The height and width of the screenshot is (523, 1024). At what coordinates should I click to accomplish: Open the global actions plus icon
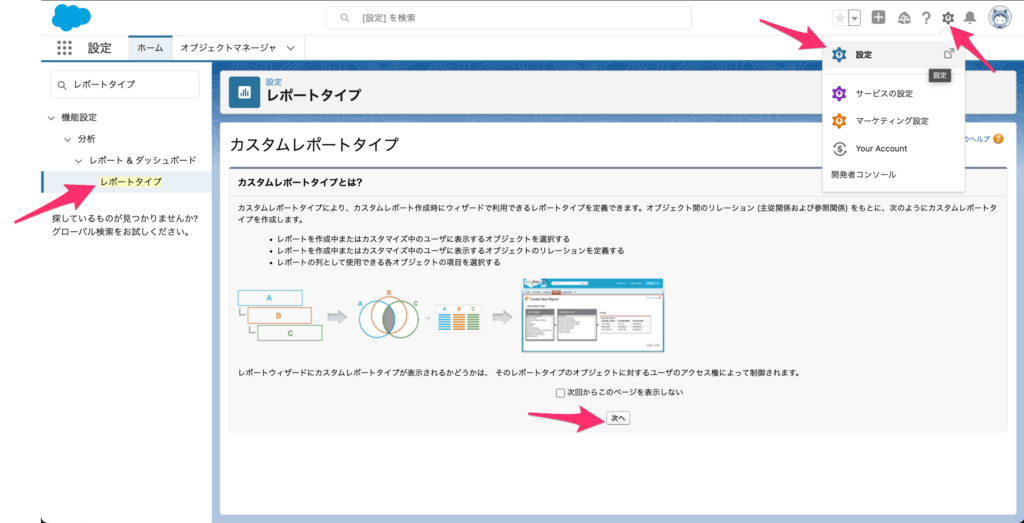(x=878, y=18)
